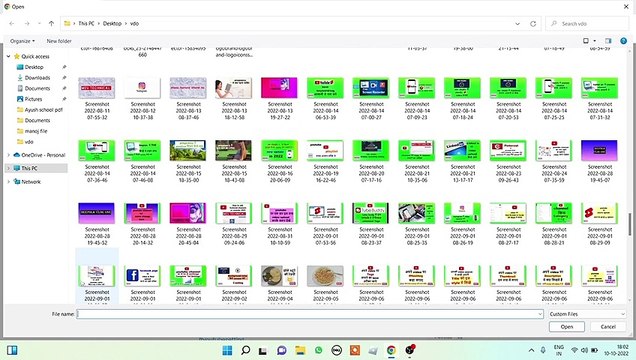Collapse the Quick access tree node
This screenshot has height=360, width=636.
(9, 56)
